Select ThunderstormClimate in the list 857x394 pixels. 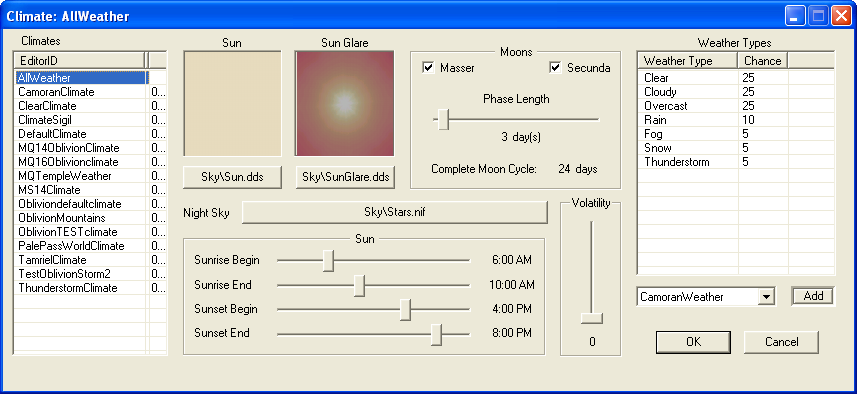(90, 288)
